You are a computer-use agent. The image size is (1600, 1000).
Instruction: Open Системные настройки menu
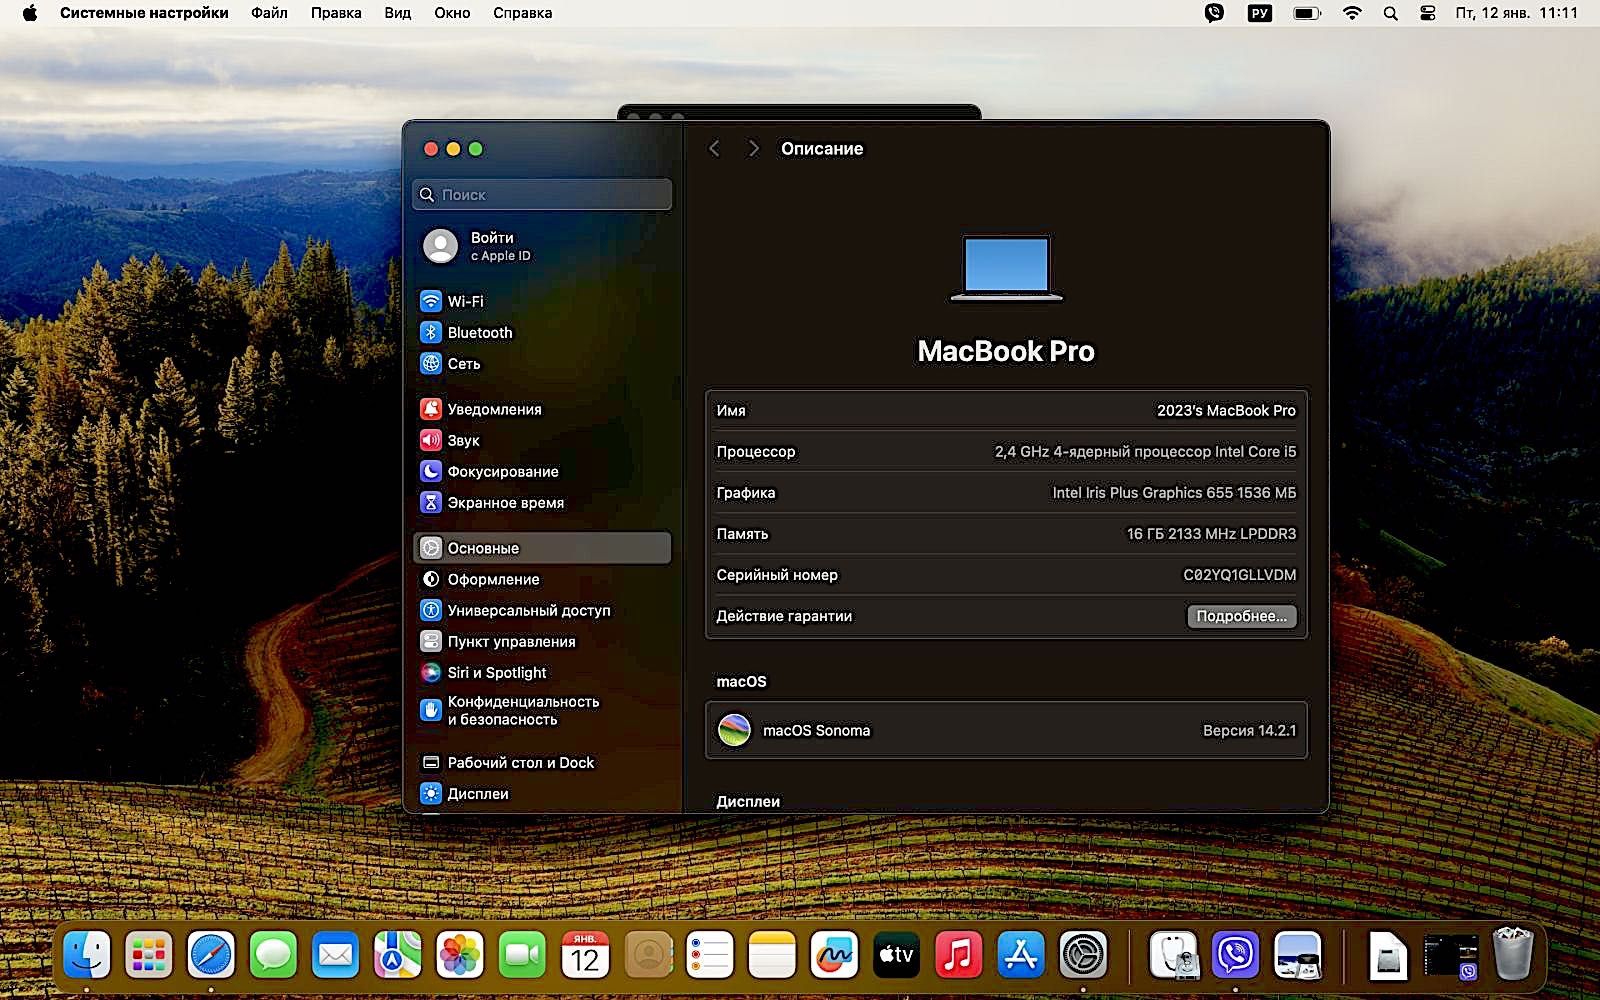click(144, 13)
